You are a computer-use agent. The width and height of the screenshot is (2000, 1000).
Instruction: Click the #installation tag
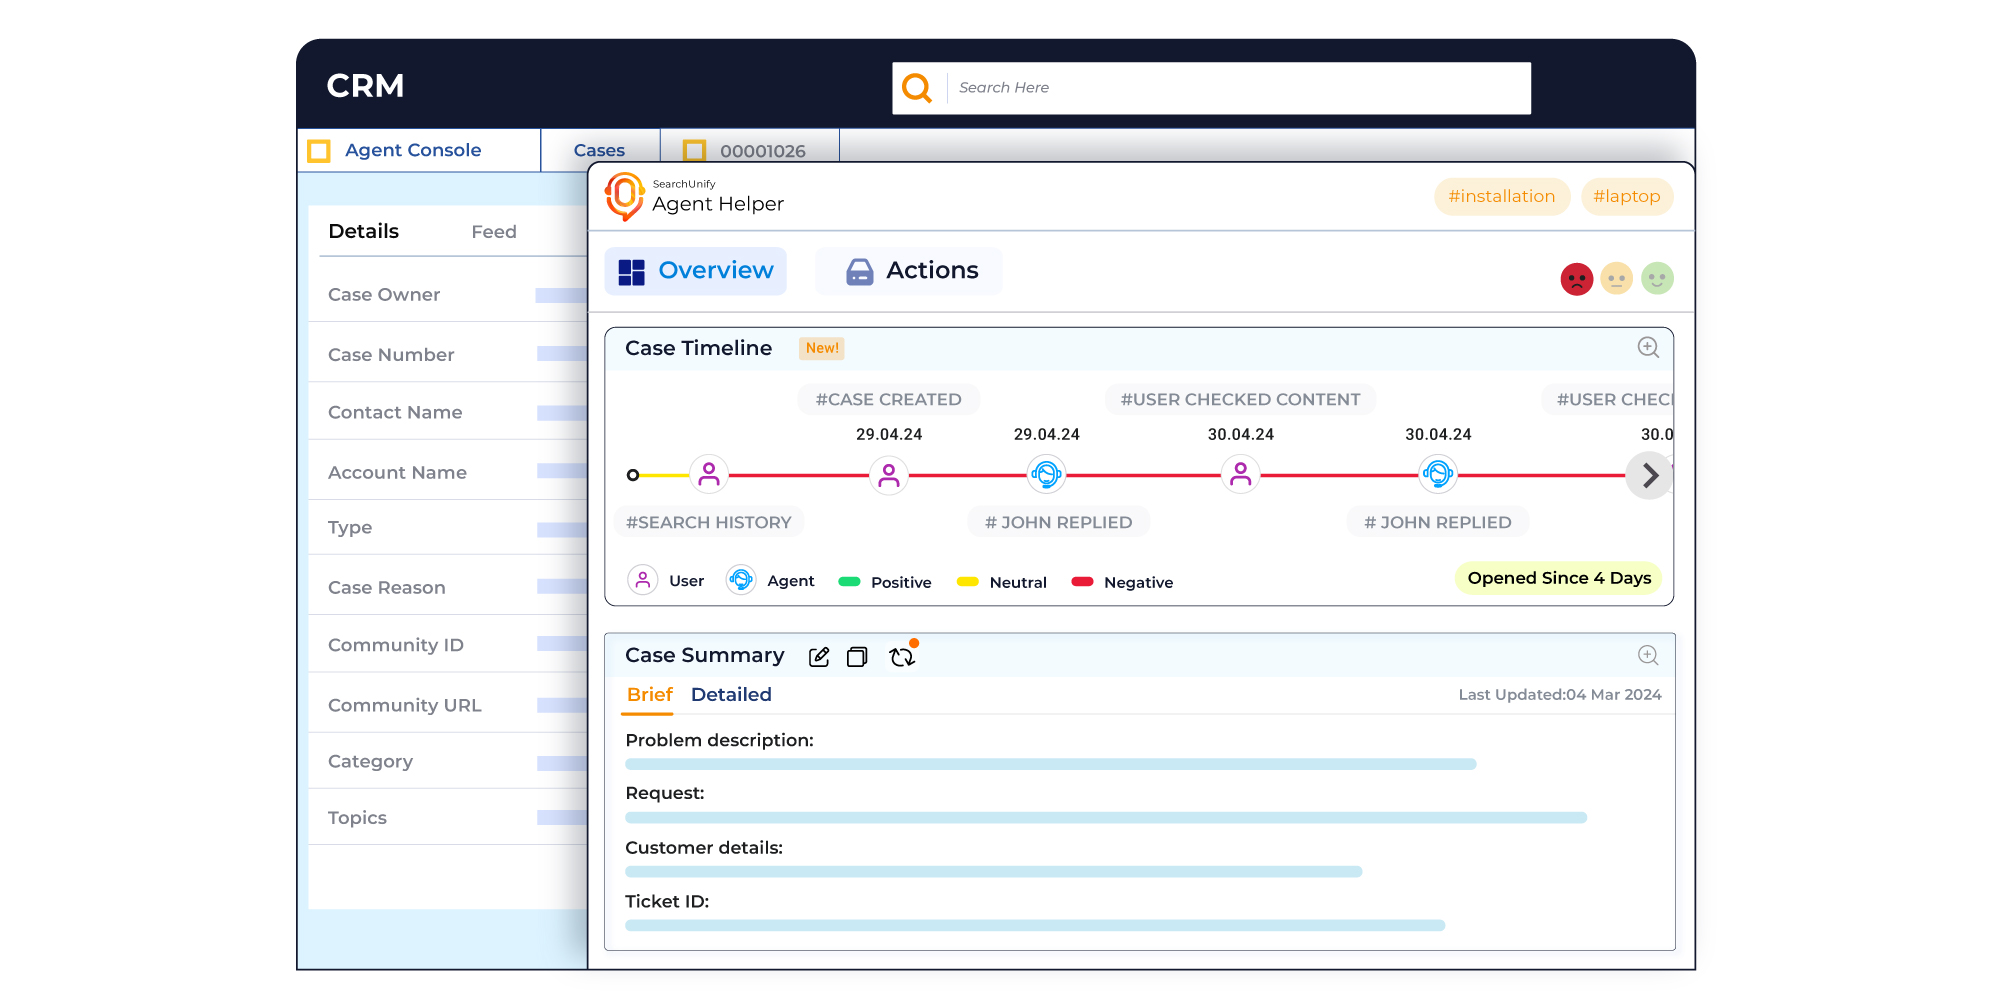(1502, 196)
